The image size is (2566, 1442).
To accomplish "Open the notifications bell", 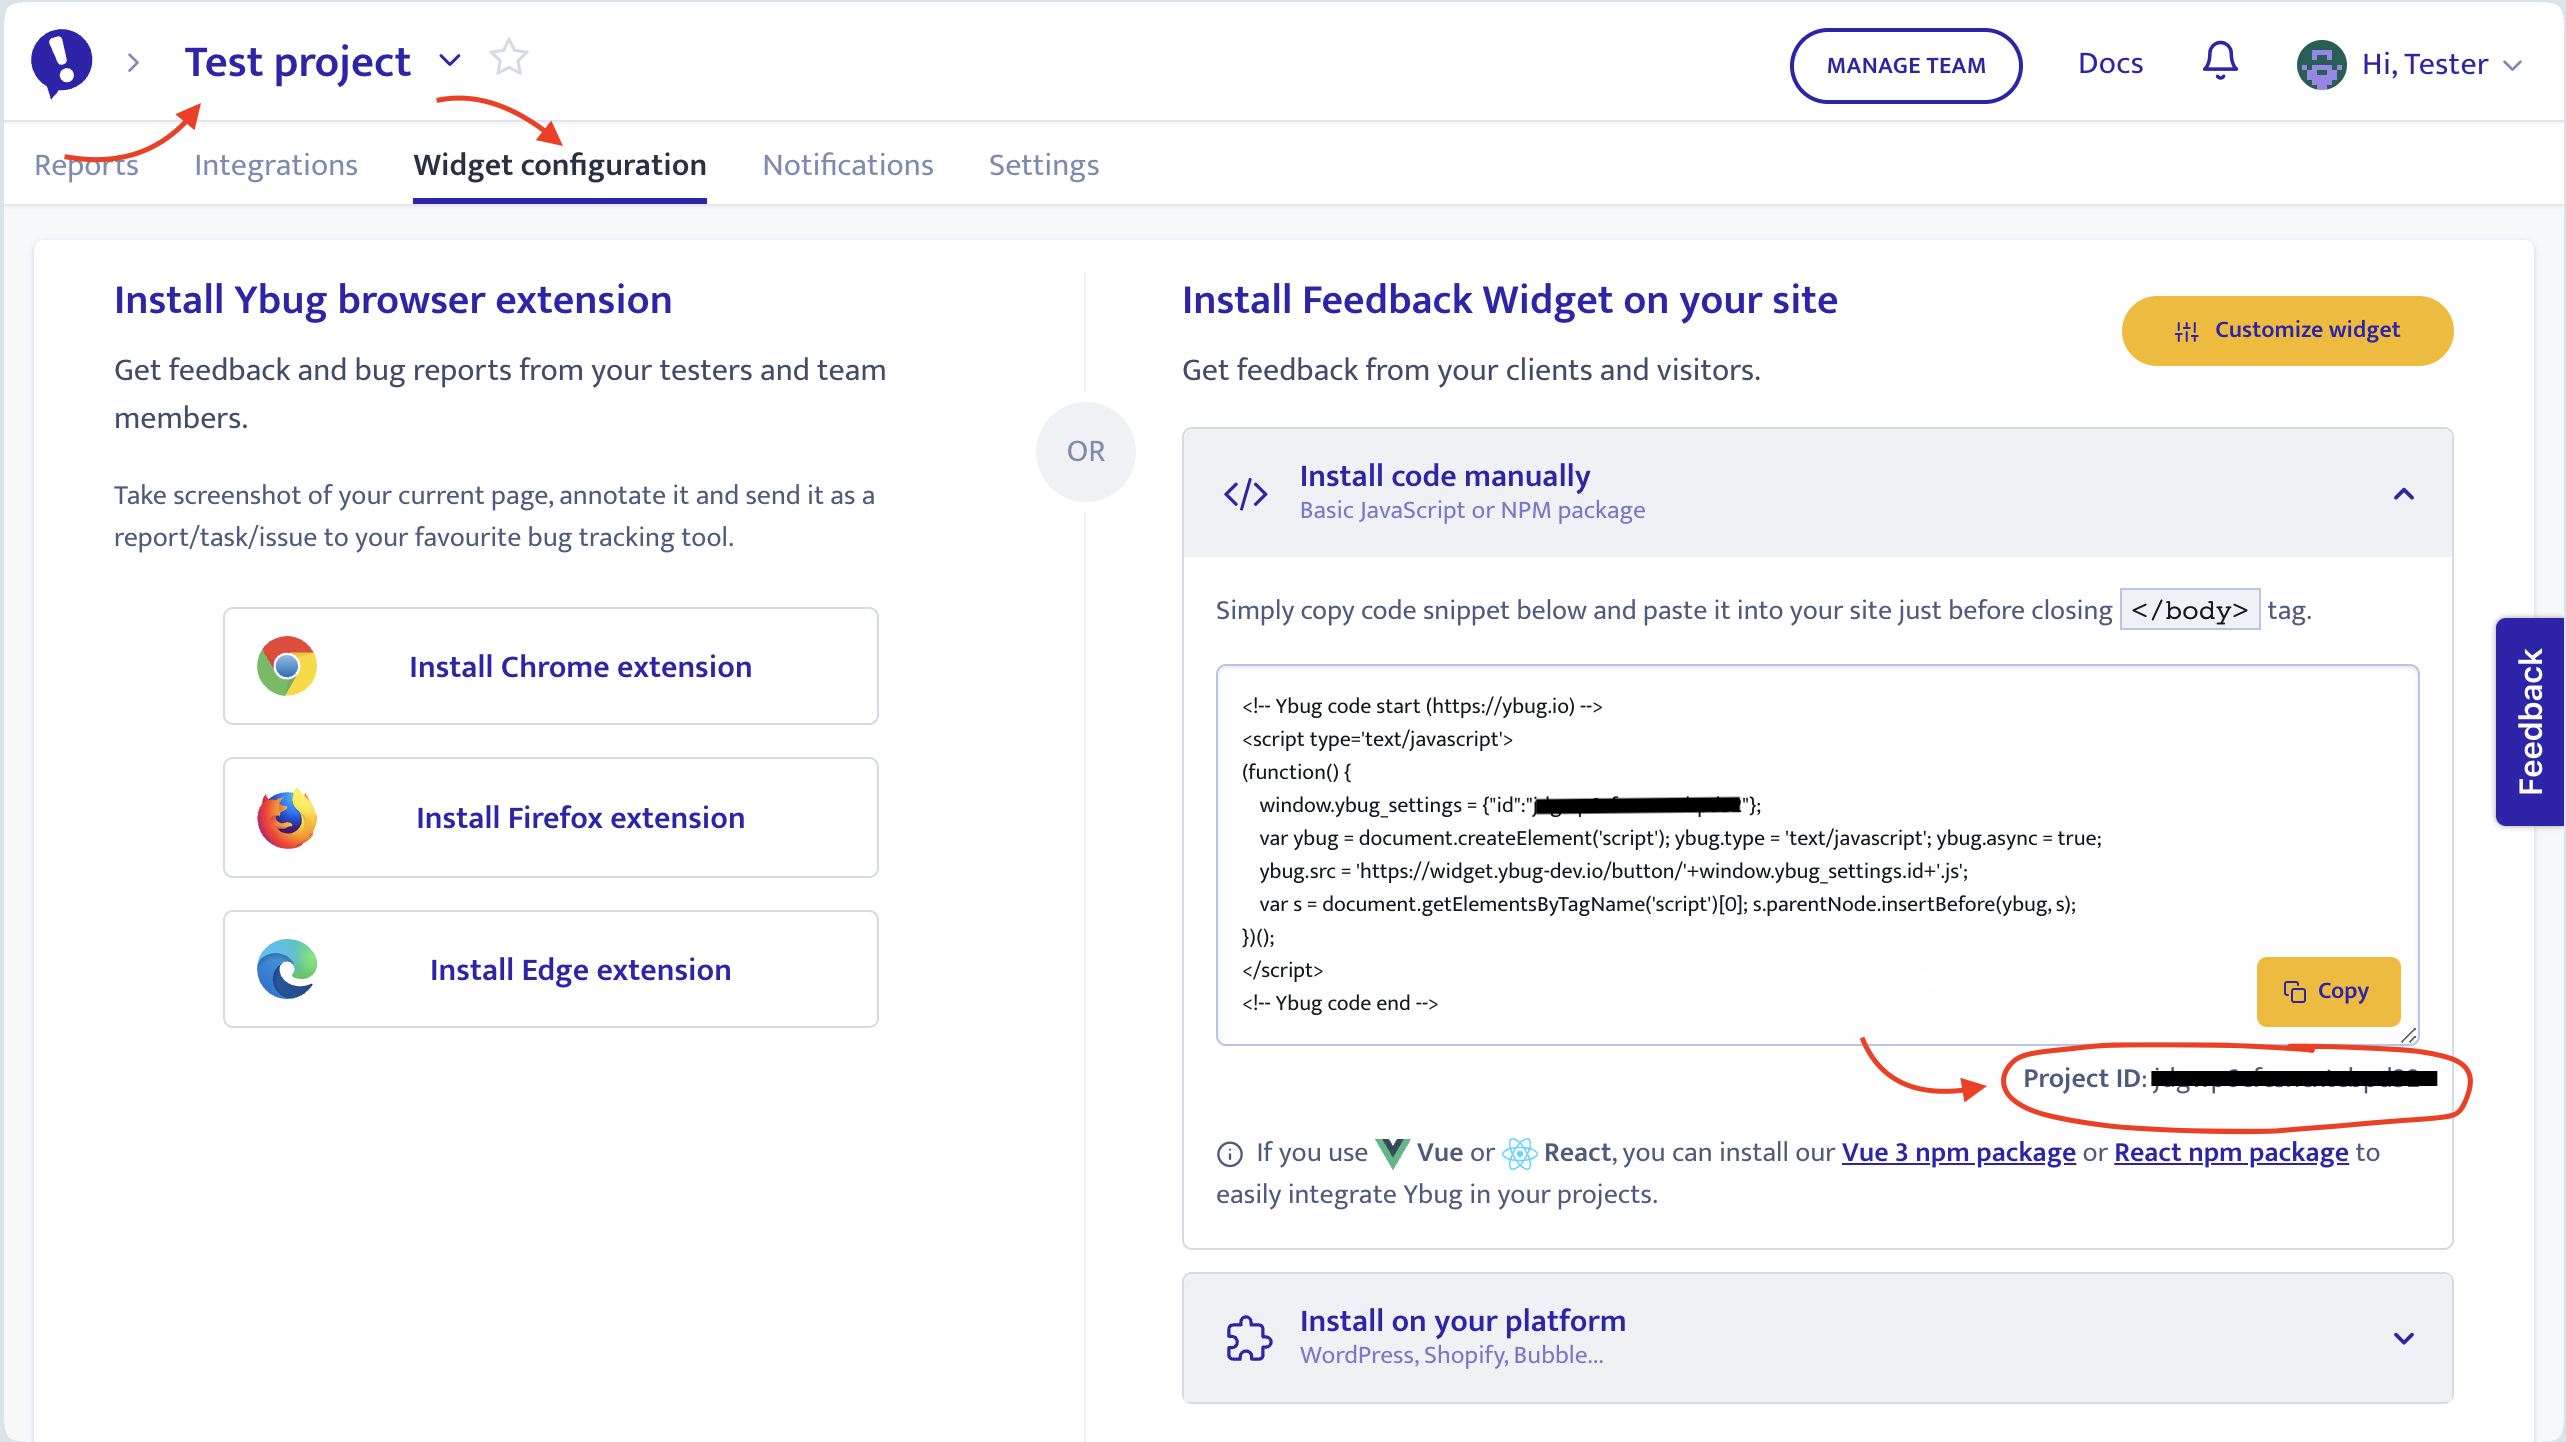I will coord(2220,62).
